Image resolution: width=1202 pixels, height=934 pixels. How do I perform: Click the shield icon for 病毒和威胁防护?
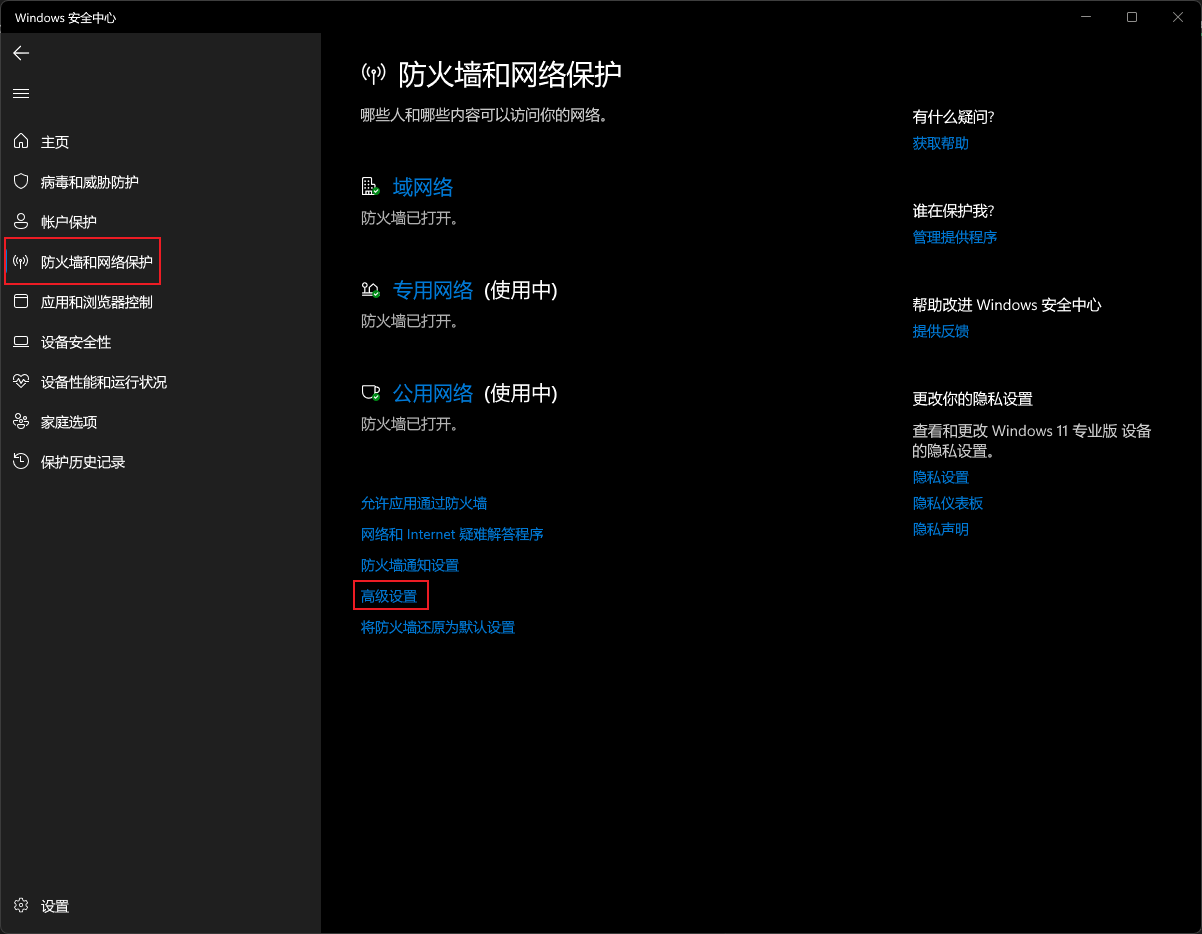click(x=21, y=182)
